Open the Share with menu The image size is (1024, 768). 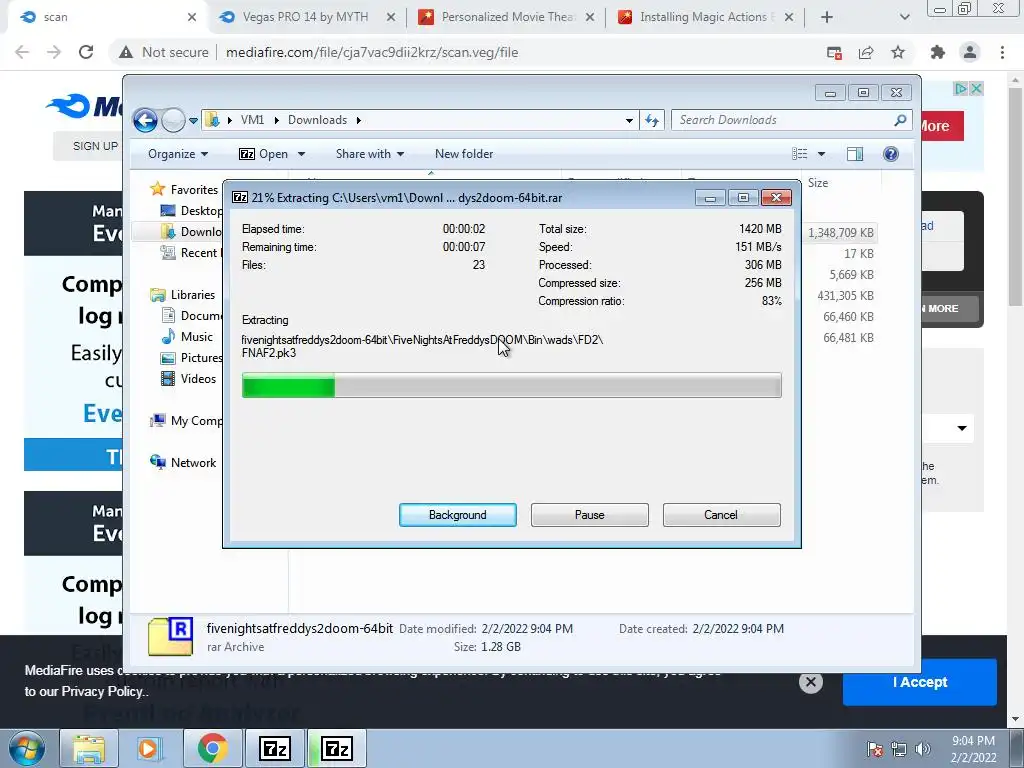coord(370,154)
